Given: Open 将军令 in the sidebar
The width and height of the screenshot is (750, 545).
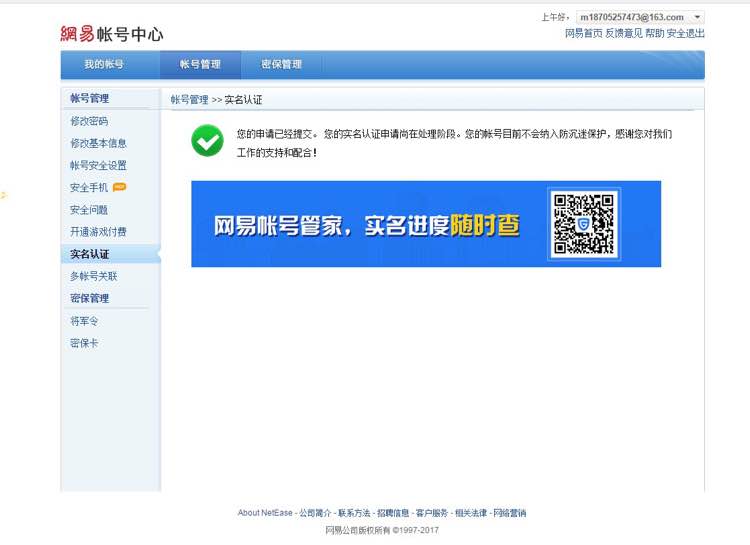Looking at the screenshot, I should coord(84,321).
